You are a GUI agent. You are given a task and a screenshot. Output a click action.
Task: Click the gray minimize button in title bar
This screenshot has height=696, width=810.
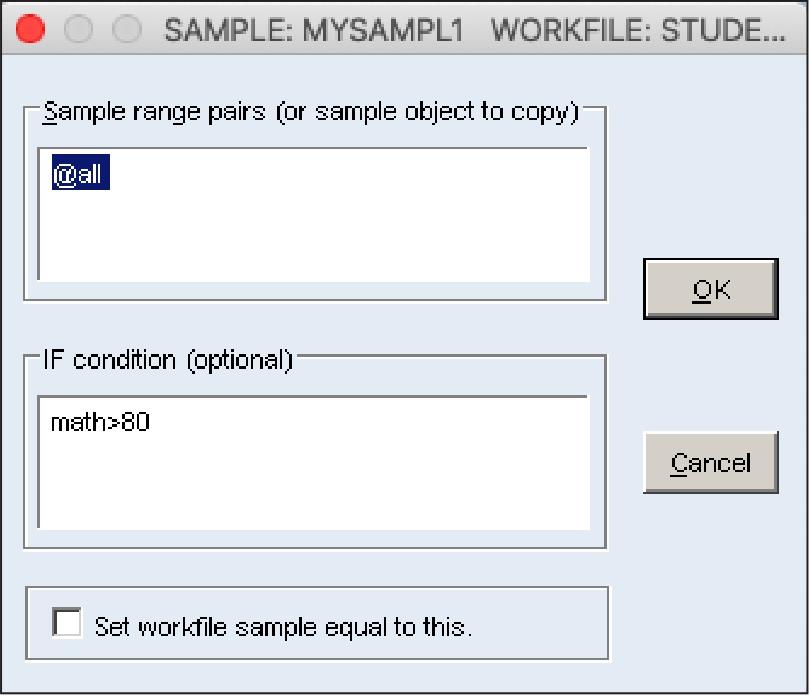79,30
